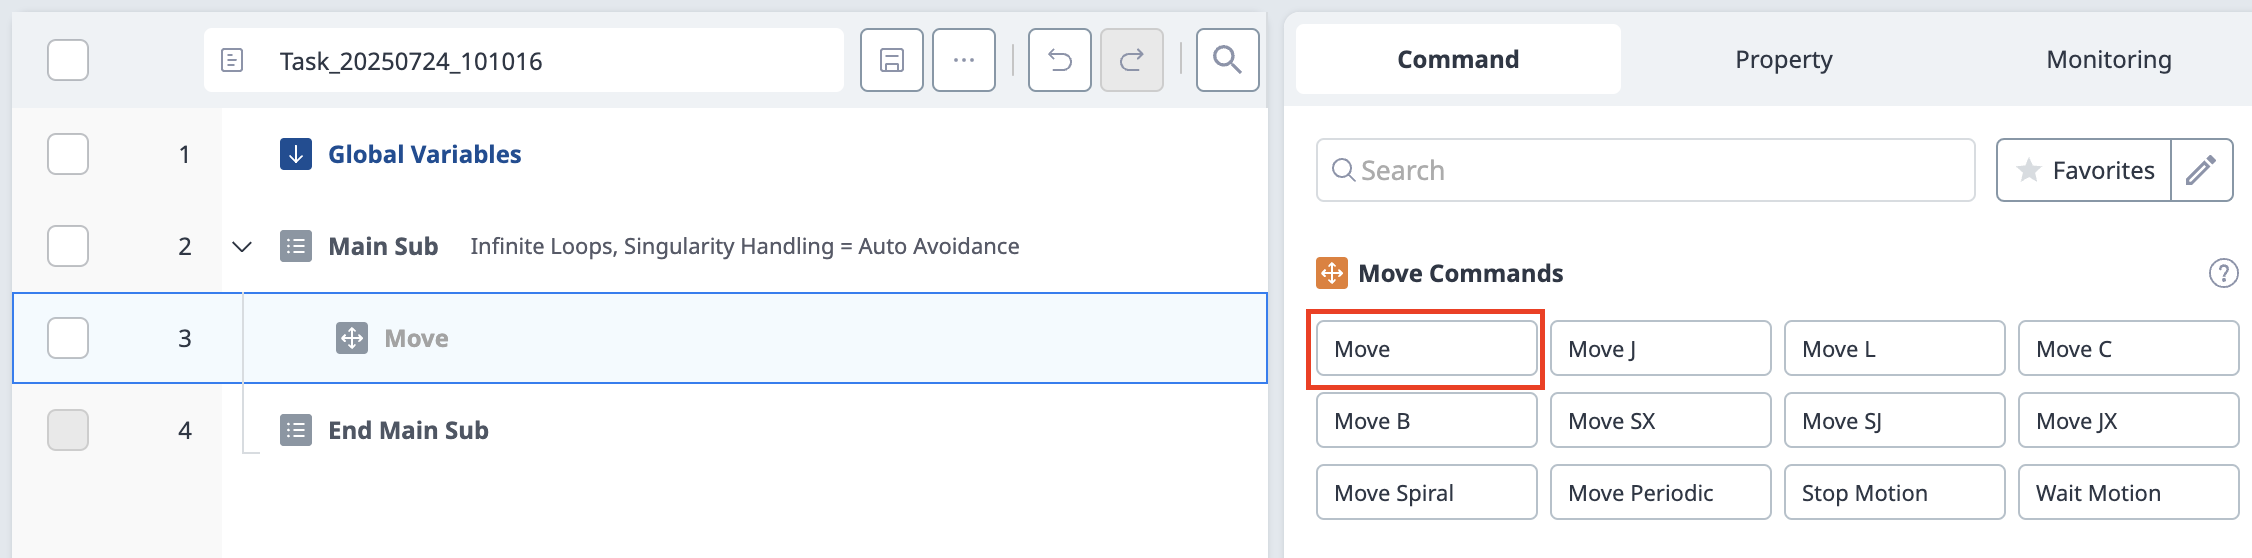Add a Move Spiral command

point(1426,492)
